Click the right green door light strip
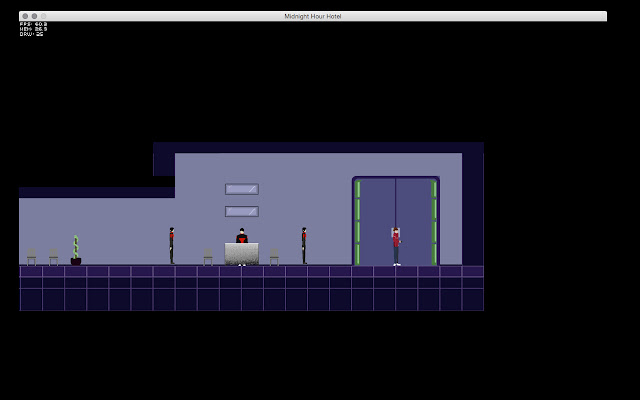 434,222
